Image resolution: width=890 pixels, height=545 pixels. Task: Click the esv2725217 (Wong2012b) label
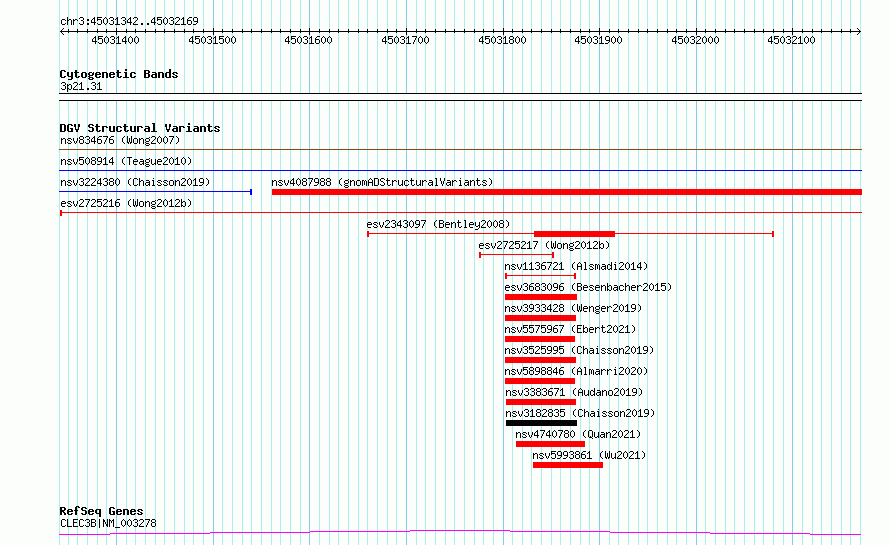pyautogui.click(x=544, y=246)
